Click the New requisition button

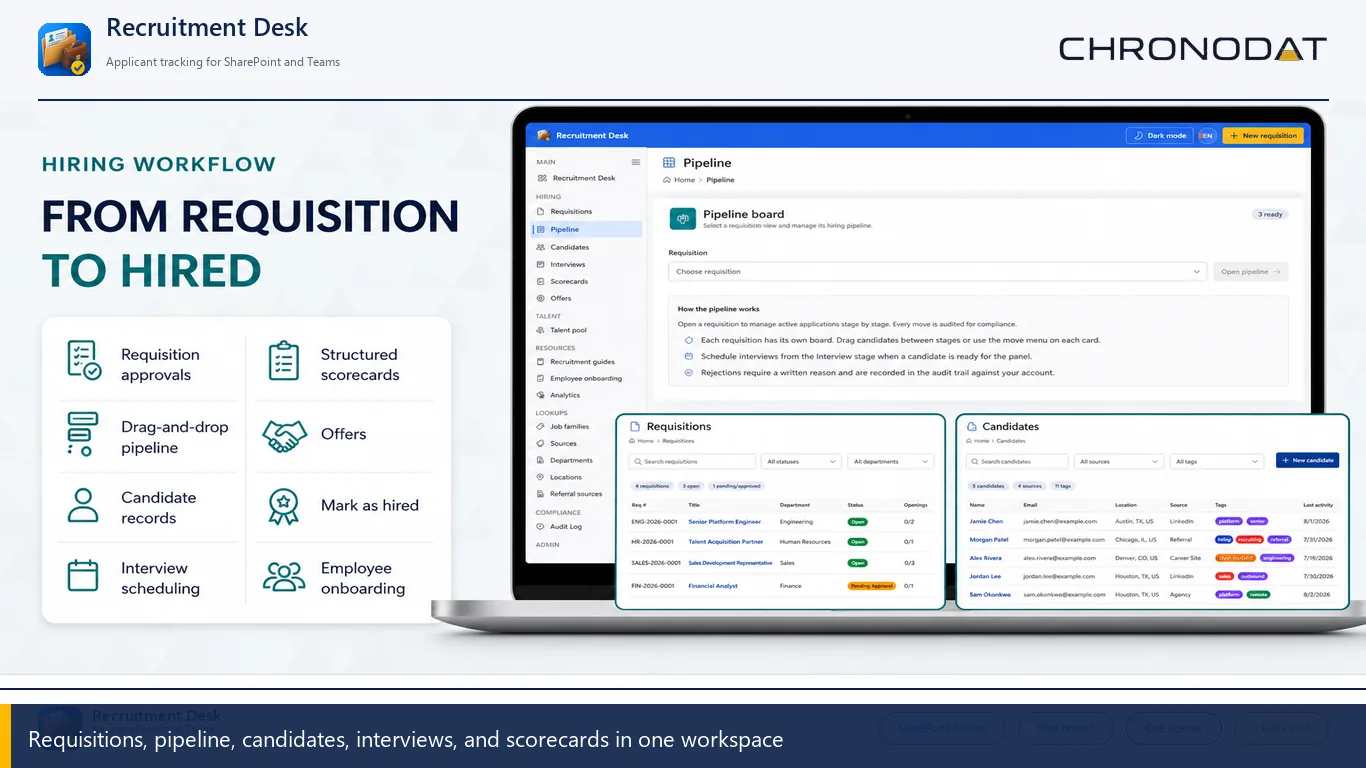(x=1263, y=135)
